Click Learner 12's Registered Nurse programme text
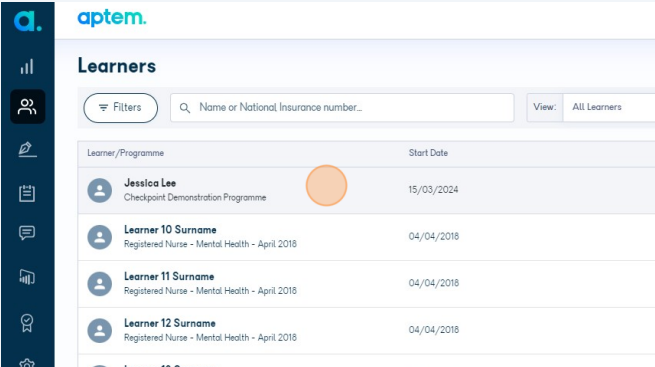Image resolution: width=655 pixels, height=367 pixels. 210,337
